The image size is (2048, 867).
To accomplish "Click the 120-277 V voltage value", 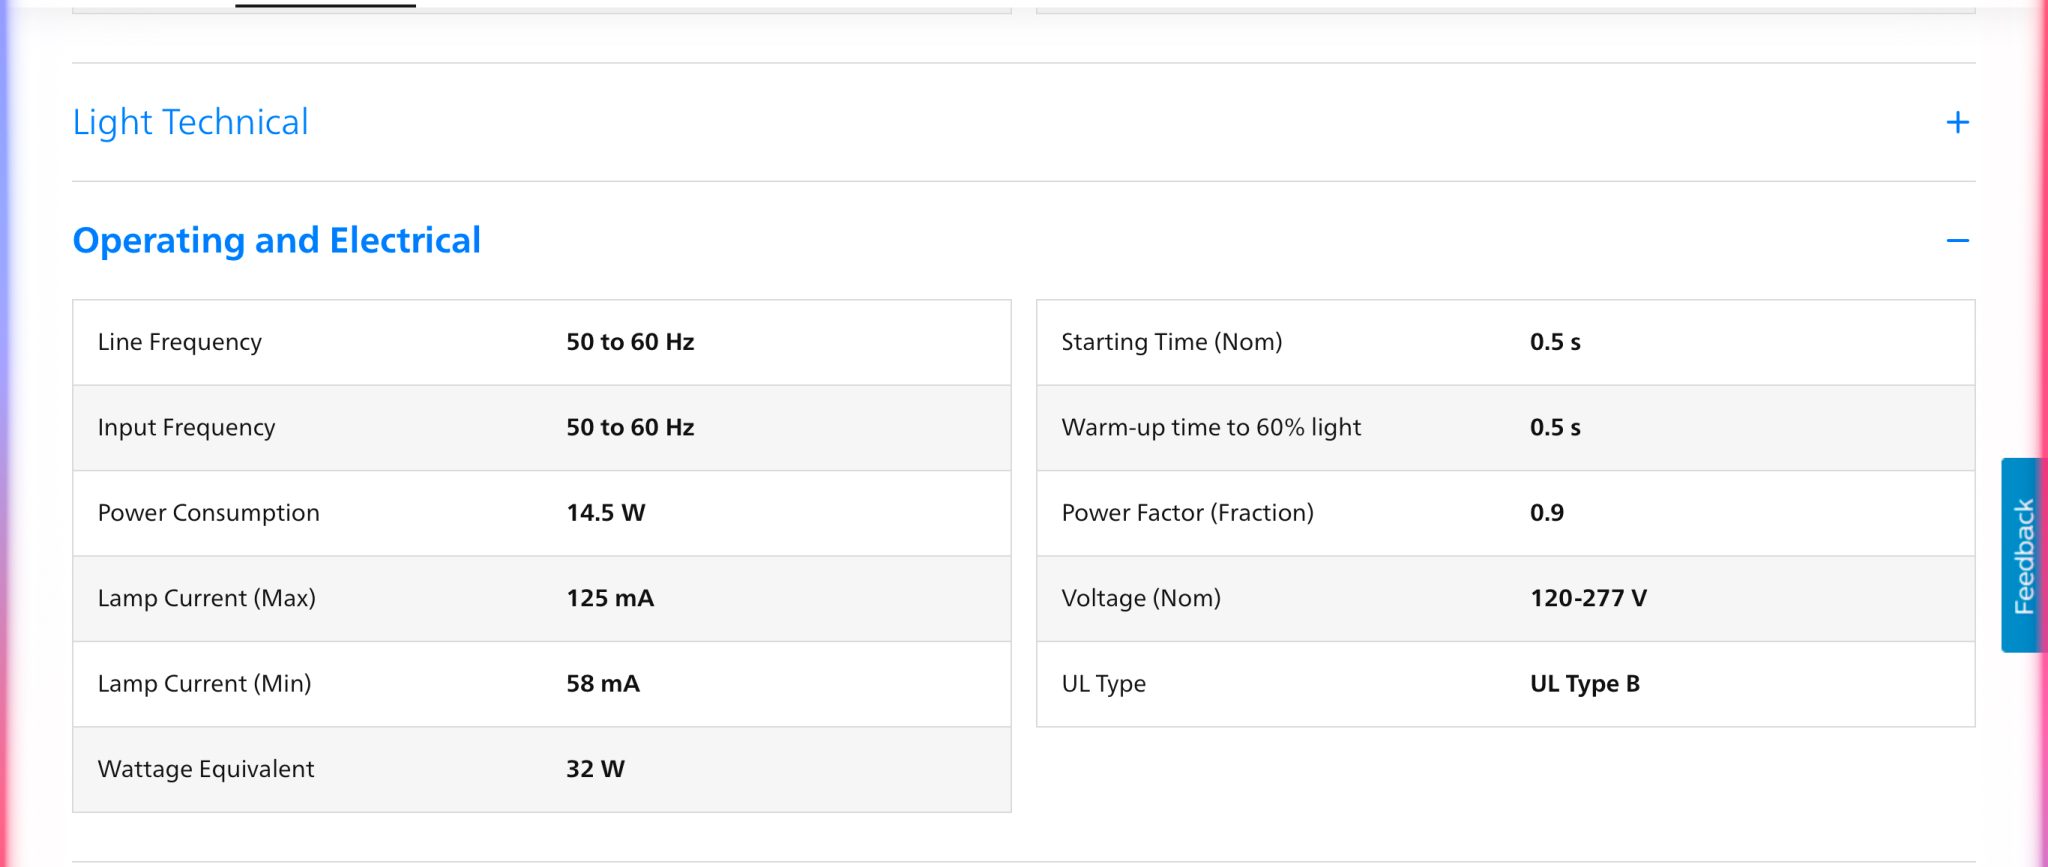I will click(x=1588, y=598).
